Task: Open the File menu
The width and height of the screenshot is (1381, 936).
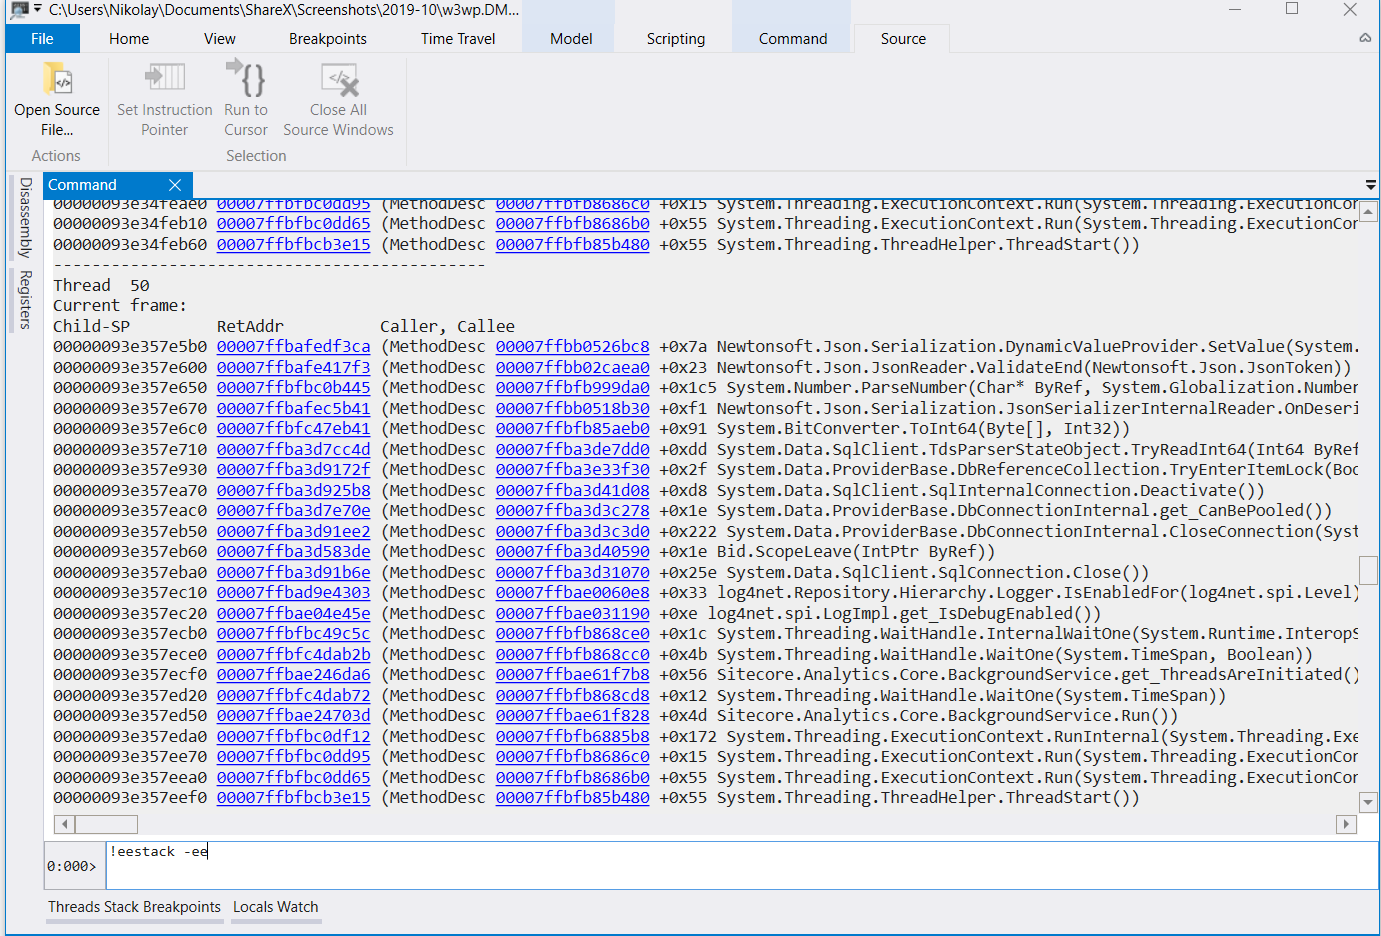Action: point(41,38)
